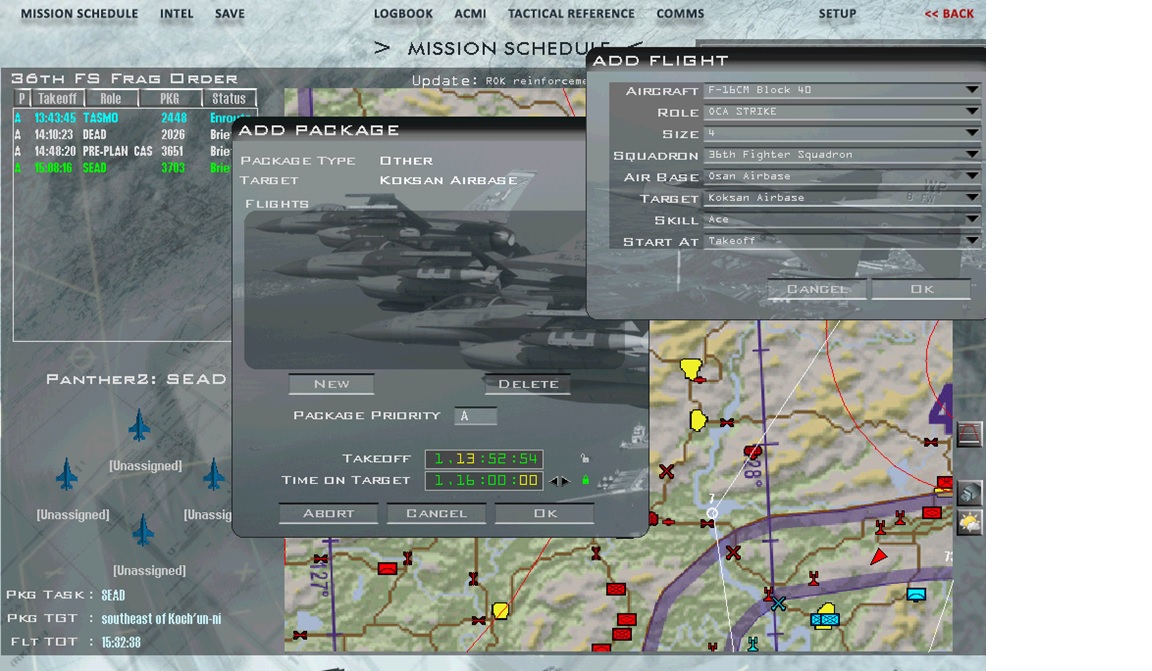1152x671 pixels.
Task: Click Delete in Add Package dialog
Action: [x=528, y=384]
